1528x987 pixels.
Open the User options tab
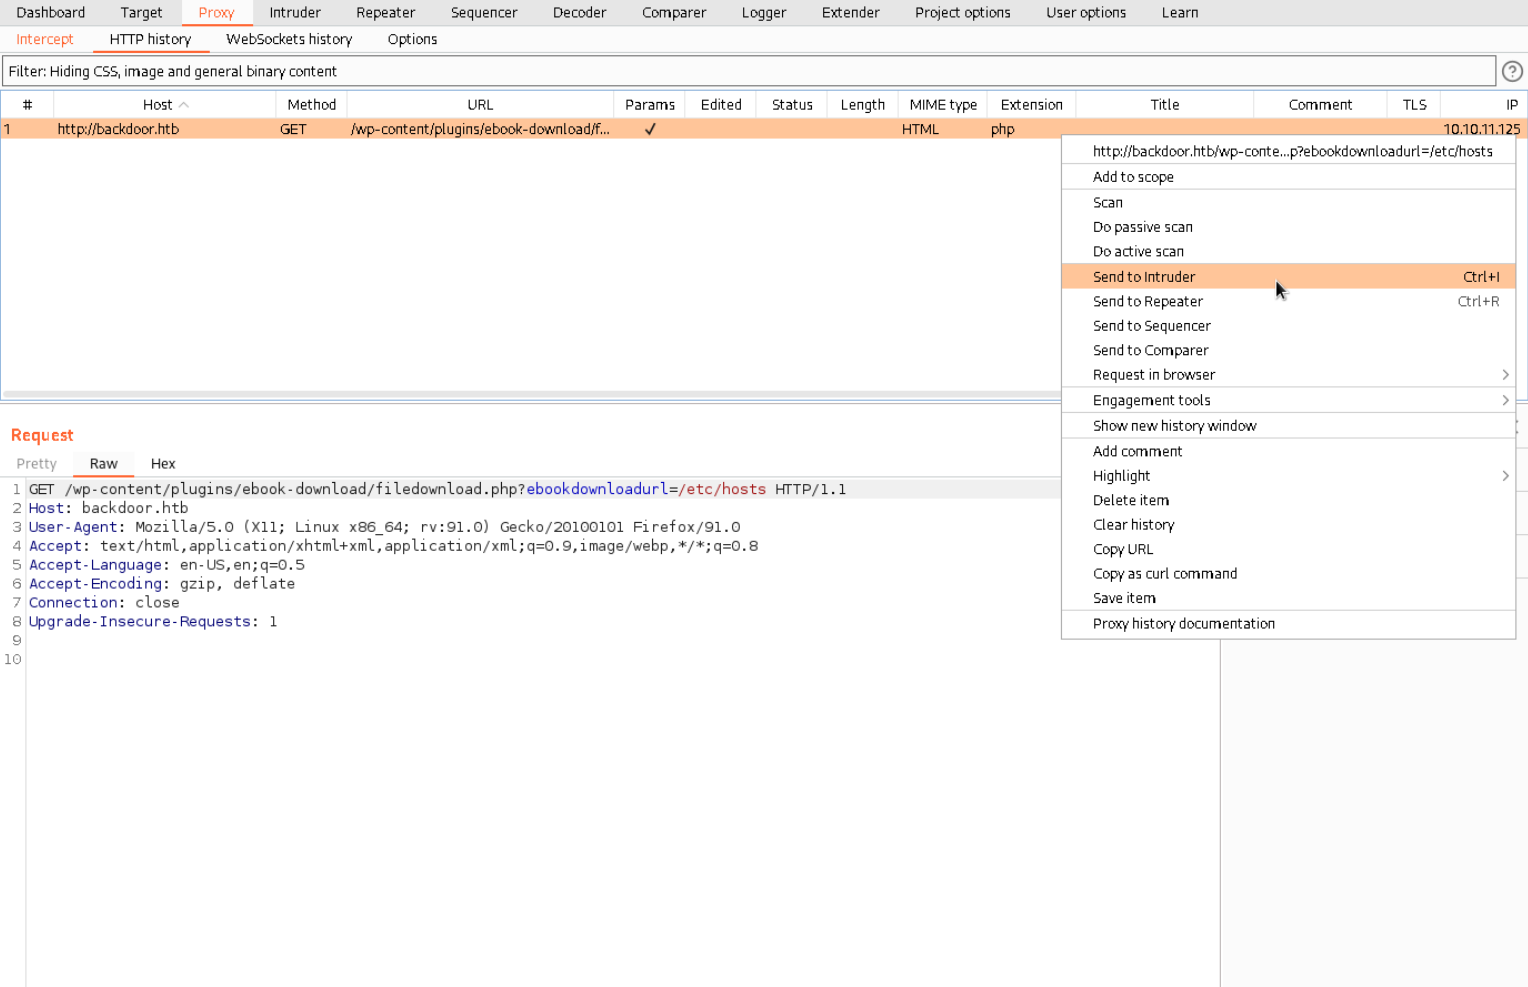coord(1086,12)
